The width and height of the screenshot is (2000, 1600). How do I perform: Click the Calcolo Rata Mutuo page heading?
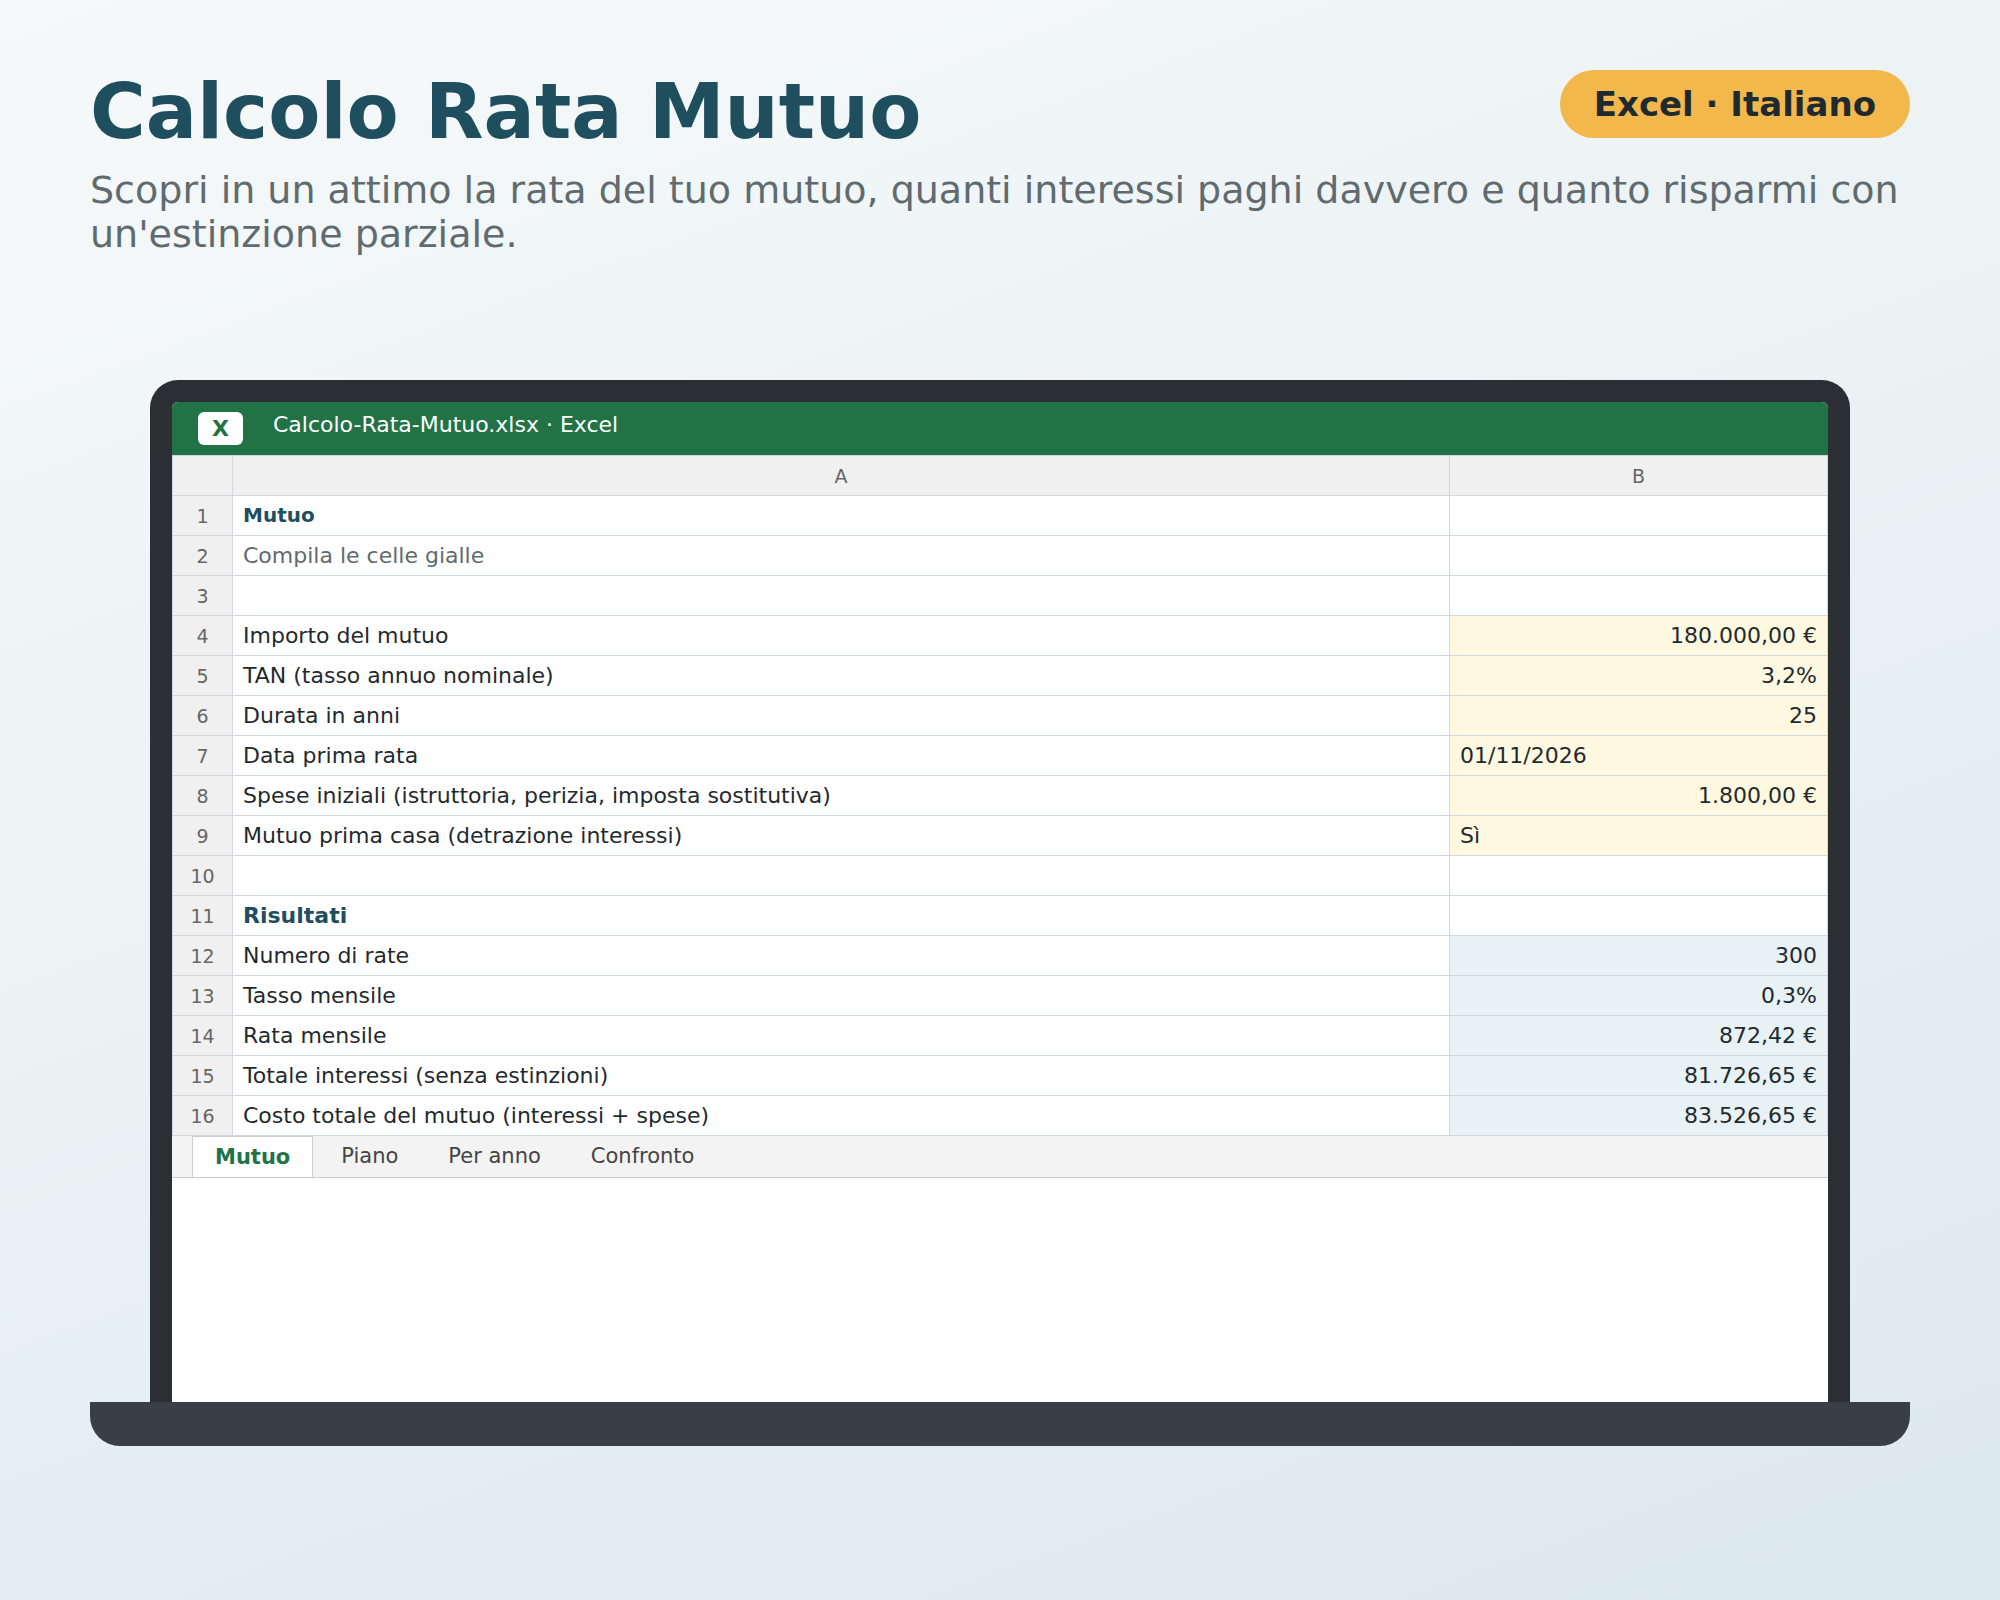click(505, 111)
